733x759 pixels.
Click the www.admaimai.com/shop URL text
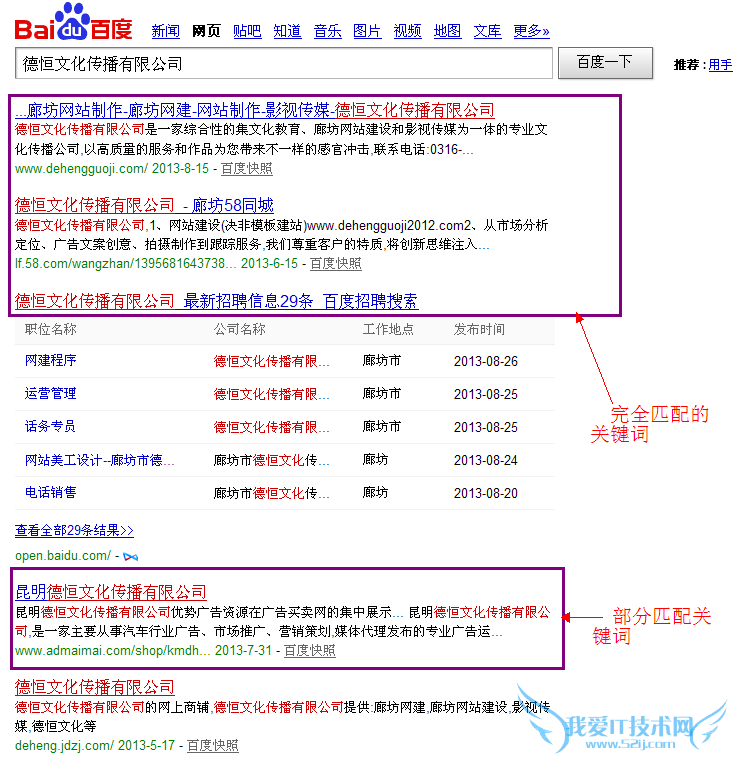[x=113, y=651]
